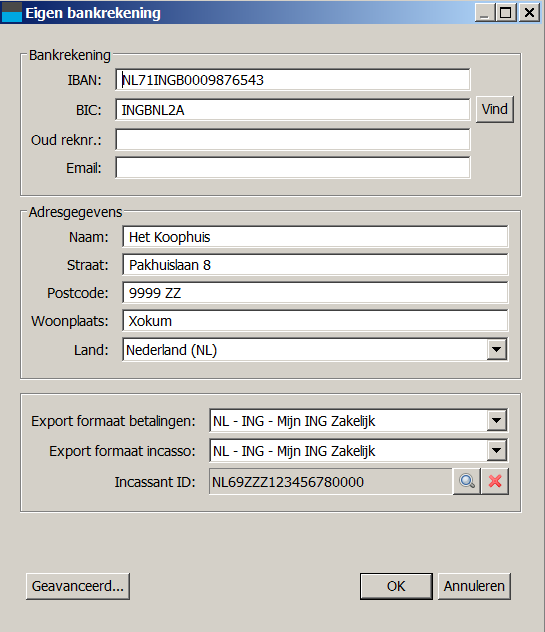Click into the Oud reknr. field

(293, 139)
